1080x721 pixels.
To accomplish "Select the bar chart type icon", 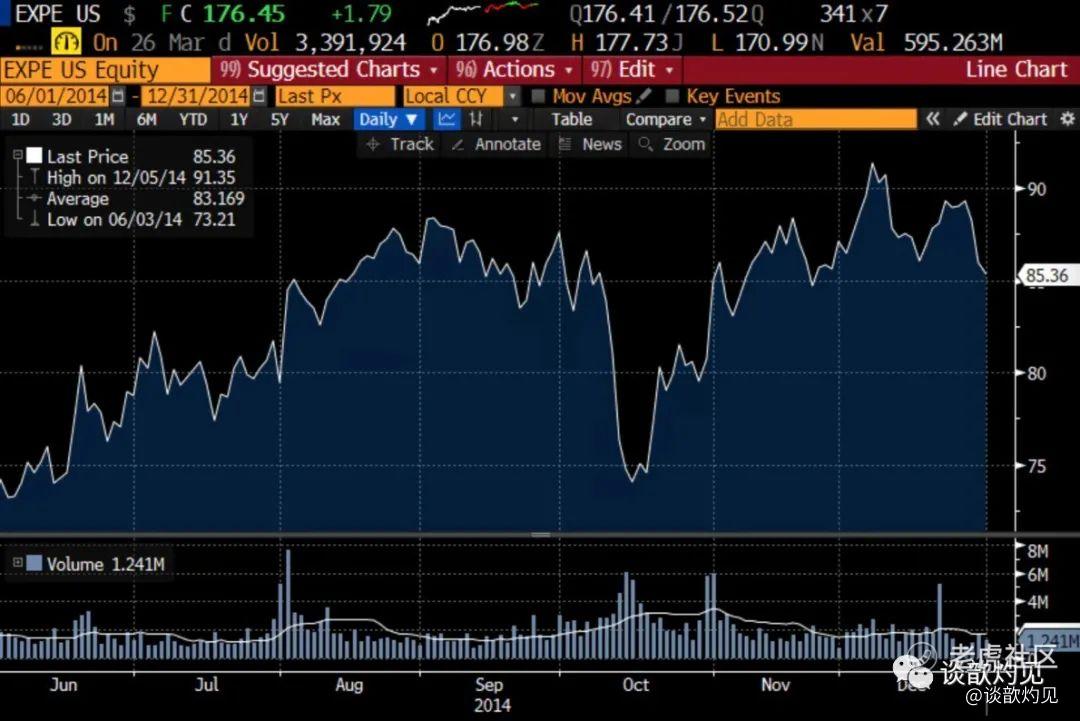I will pos(477,119).
